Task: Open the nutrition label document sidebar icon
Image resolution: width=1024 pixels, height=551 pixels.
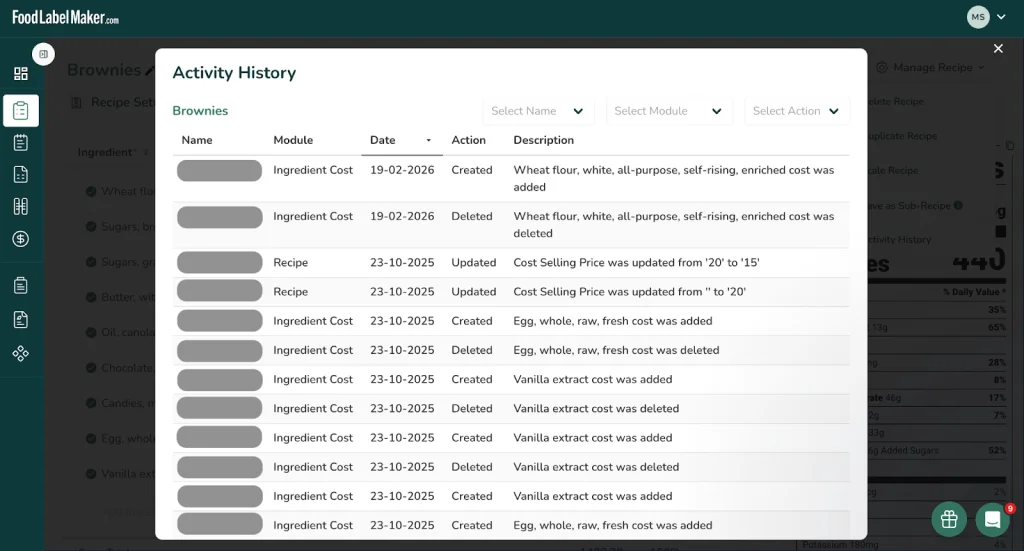Action: point(21,174)
